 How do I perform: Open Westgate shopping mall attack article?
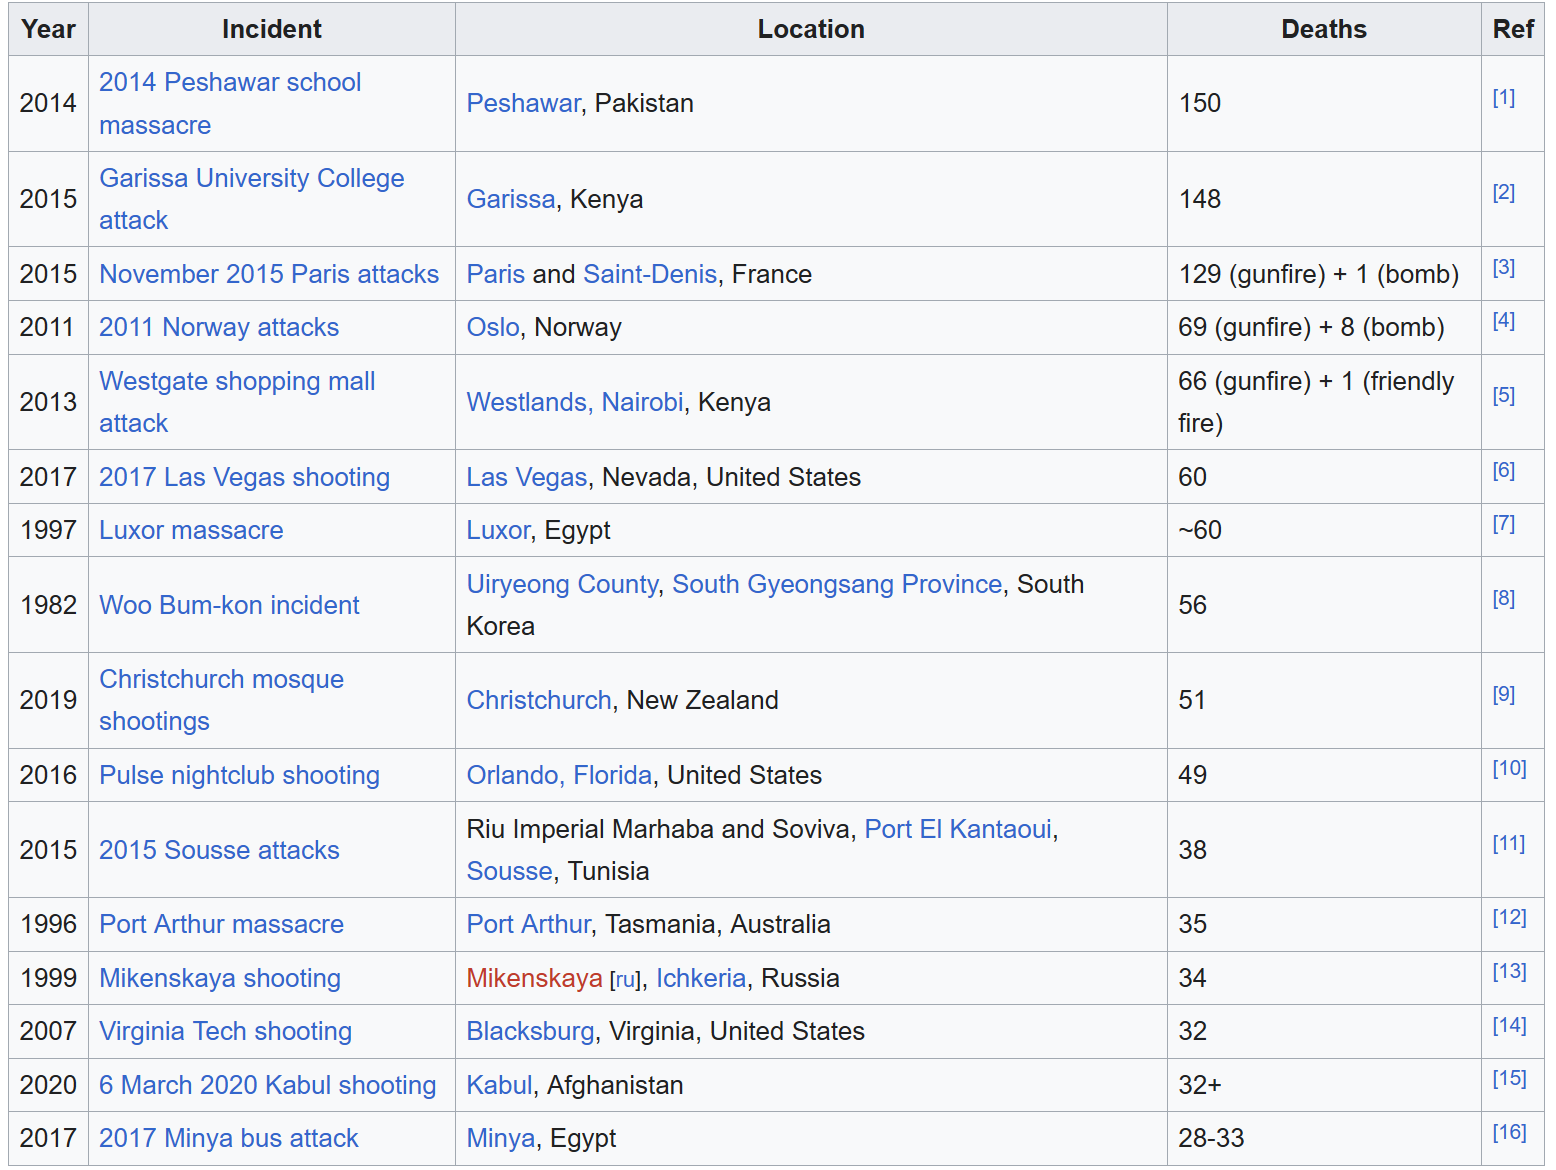click(237, 402)
